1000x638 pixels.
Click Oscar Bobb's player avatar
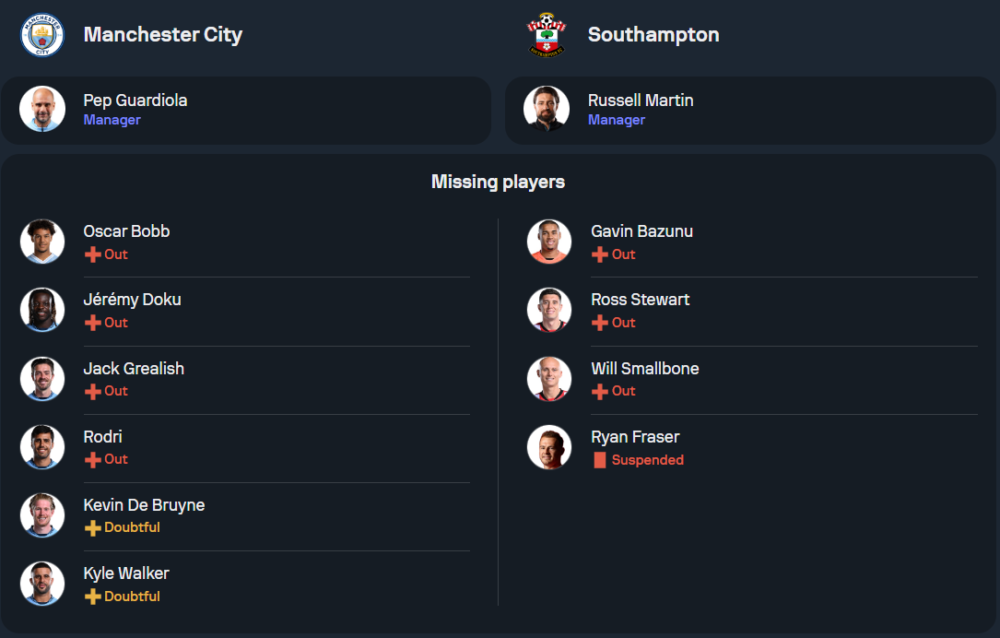[42, 241]
